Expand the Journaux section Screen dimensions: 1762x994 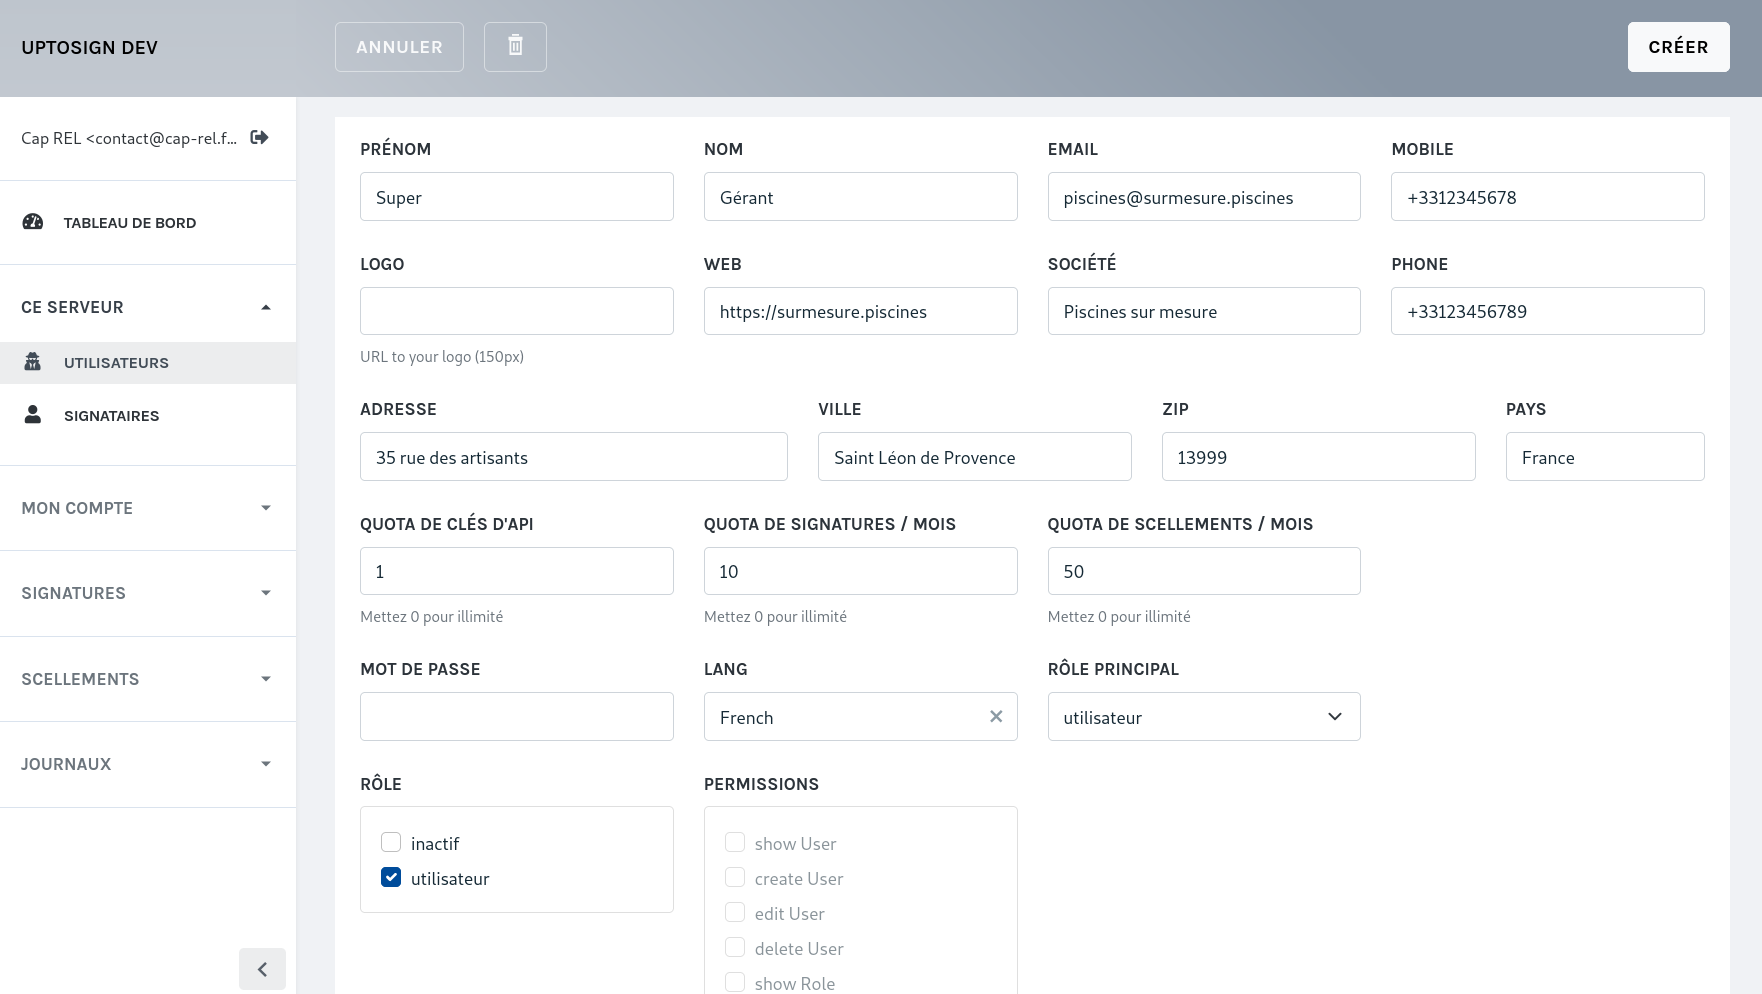pyautogui.click(x=148, y=764)
